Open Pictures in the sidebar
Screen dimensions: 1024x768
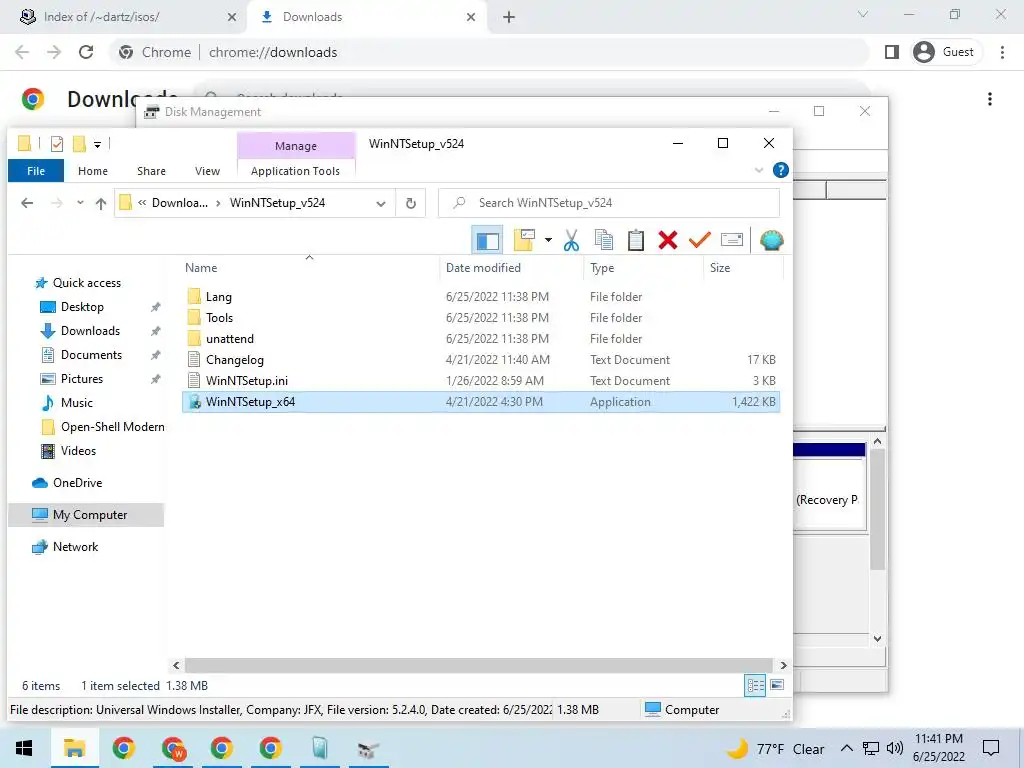pos(82,379)
